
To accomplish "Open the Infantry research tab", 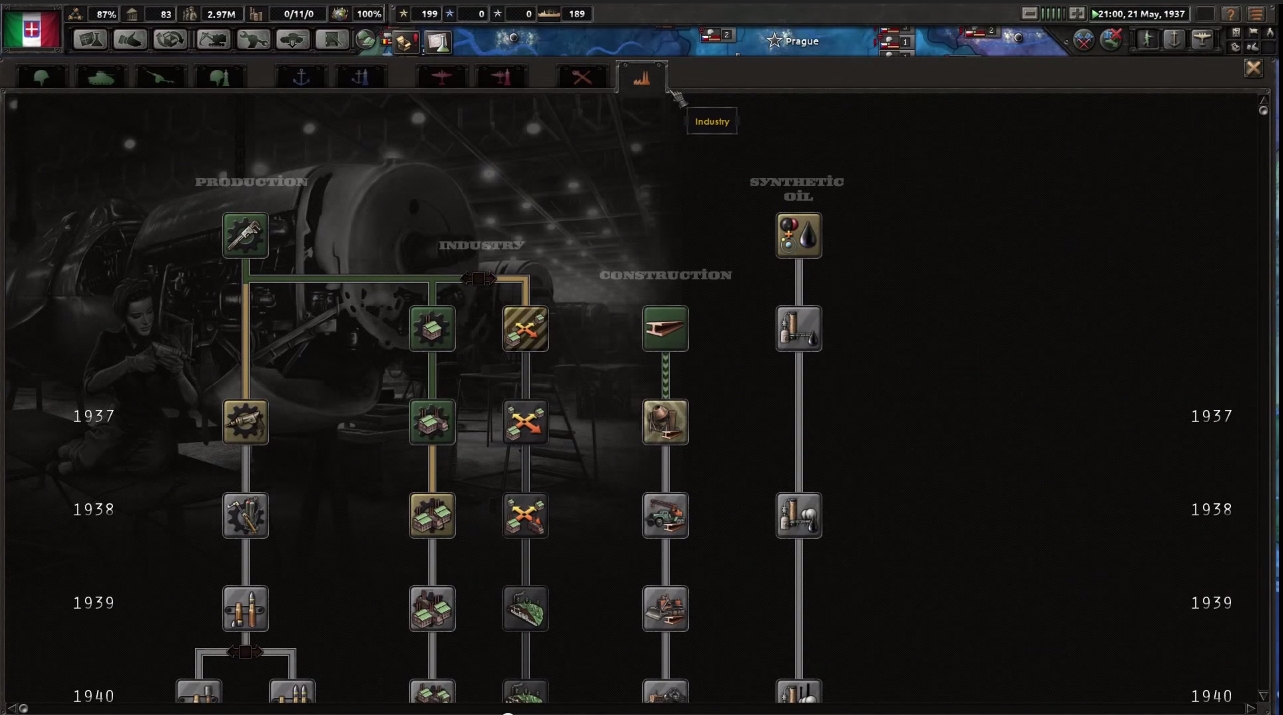I will pyautogui.click(x=42, y=77).
